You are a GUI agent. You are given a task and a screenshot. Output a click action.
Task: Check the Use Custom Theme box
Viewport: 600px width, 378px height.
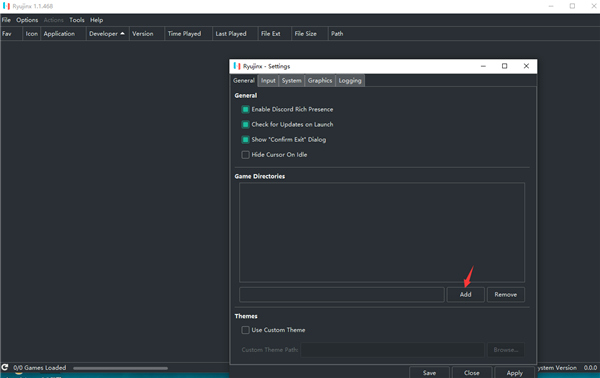(x=245, y=330)
